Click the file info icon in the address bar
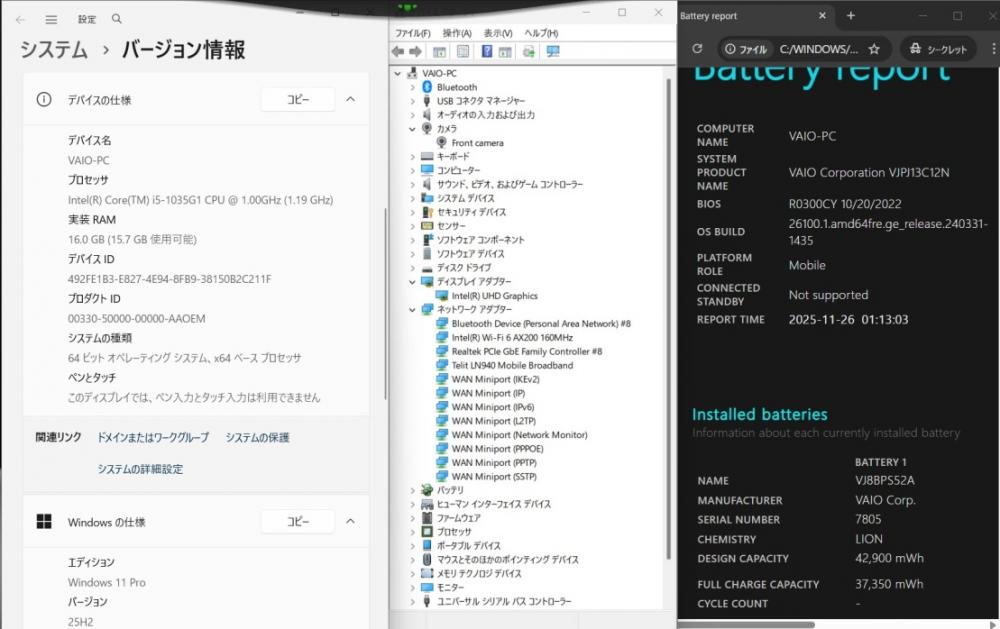 click(x=730, y=49)
